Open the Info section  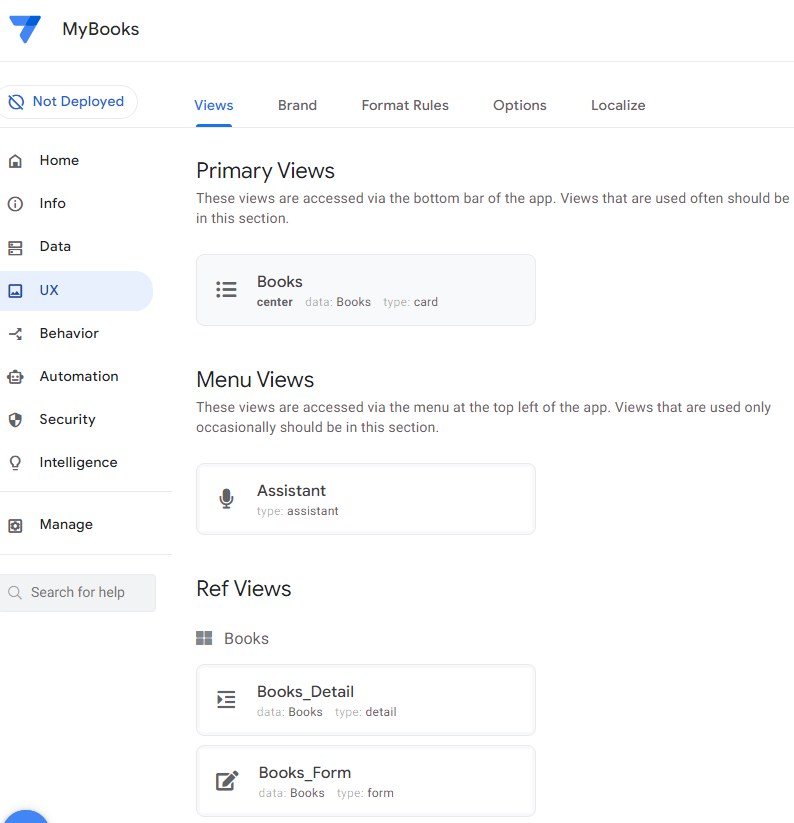pos(52,203)
